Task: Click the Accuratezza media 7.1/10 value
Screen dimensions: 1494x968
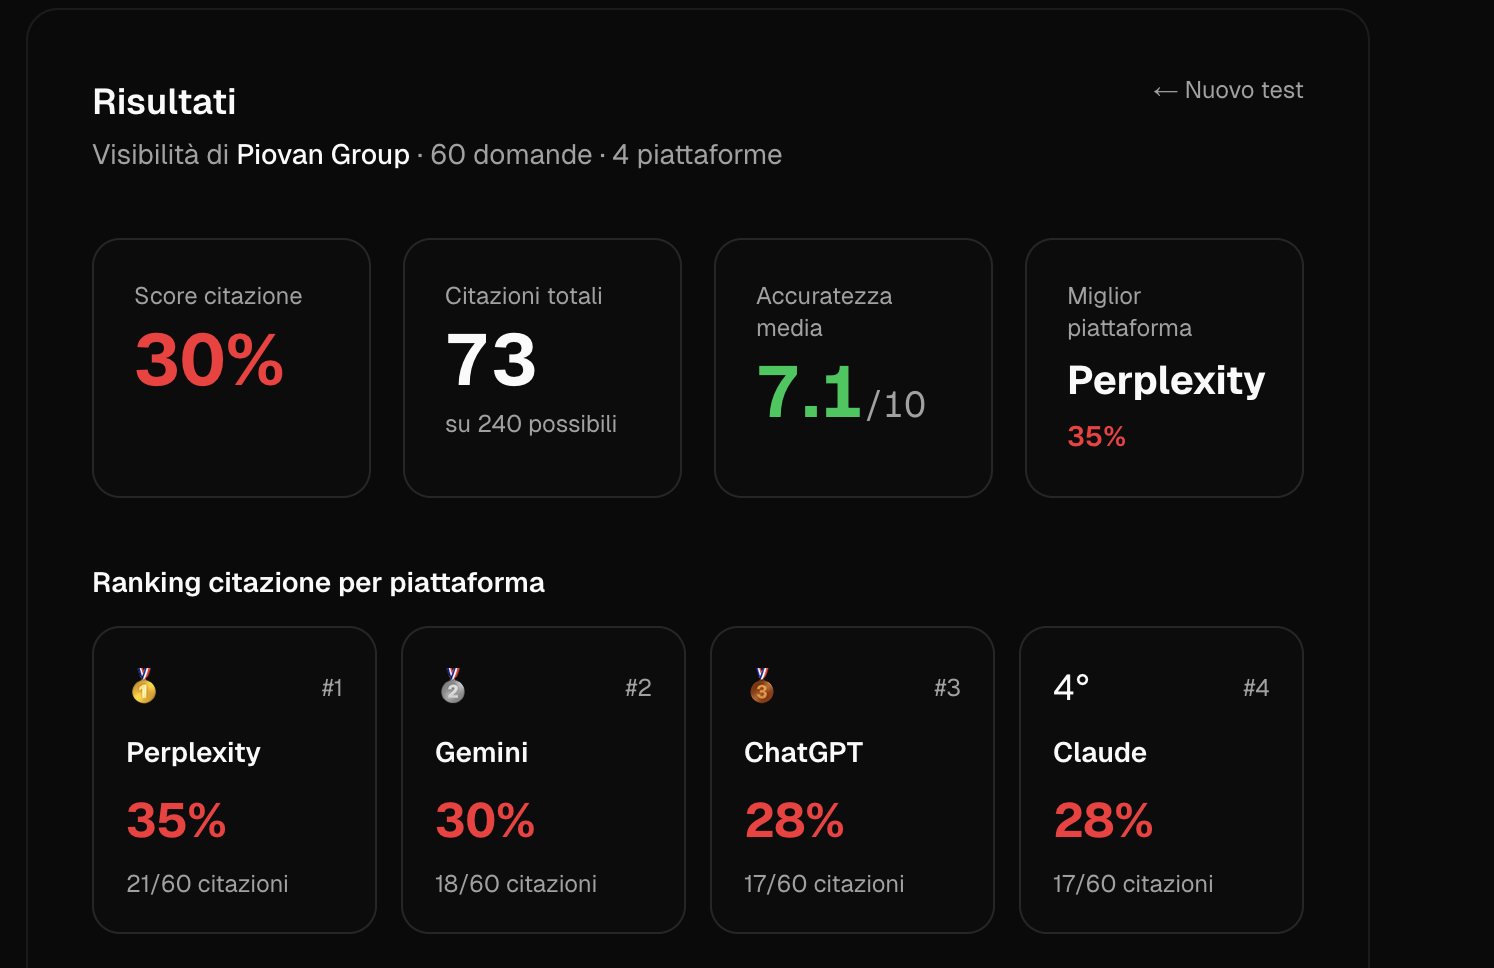Action: click(840, 392)
